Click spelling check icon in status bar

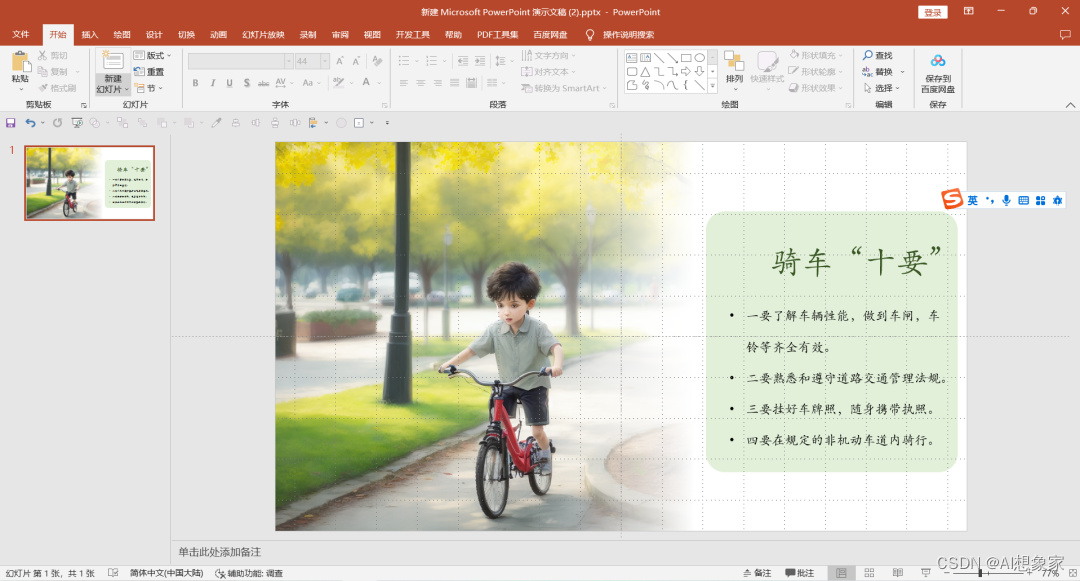(x=113, y=573)
